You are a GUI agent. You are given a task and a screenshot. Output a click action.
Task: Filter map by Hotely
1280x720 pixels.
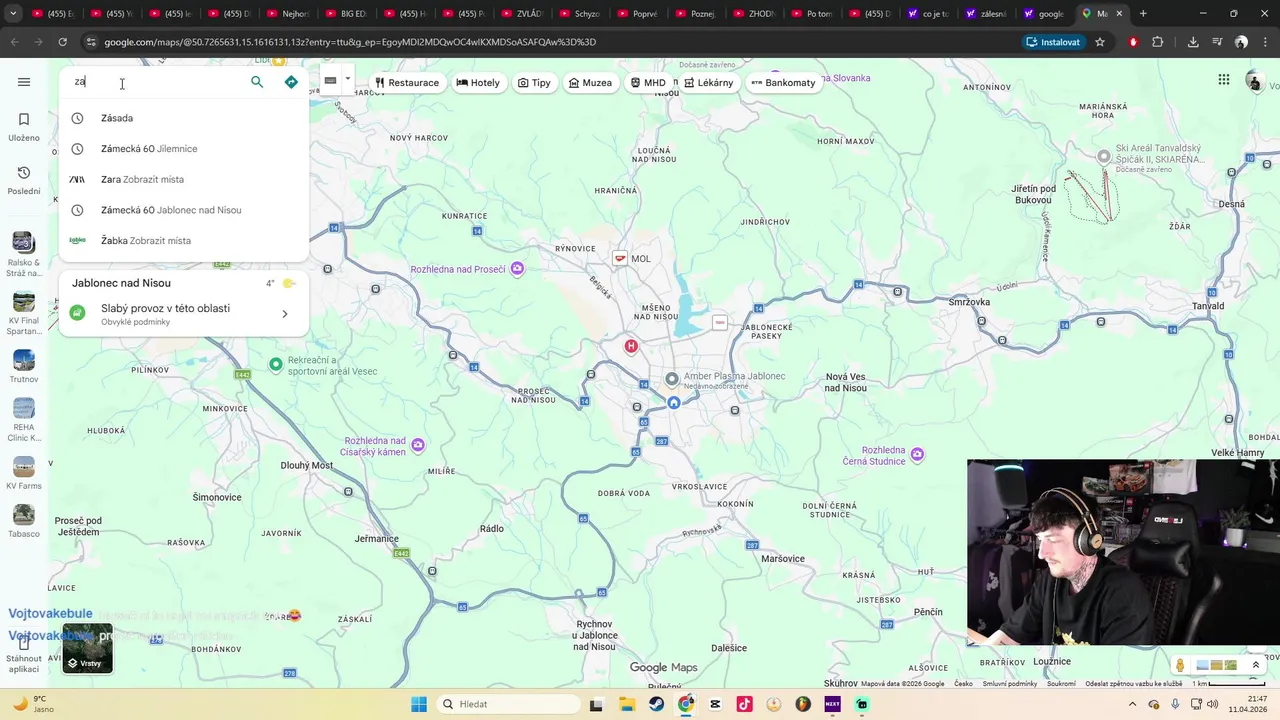point(478,83)
